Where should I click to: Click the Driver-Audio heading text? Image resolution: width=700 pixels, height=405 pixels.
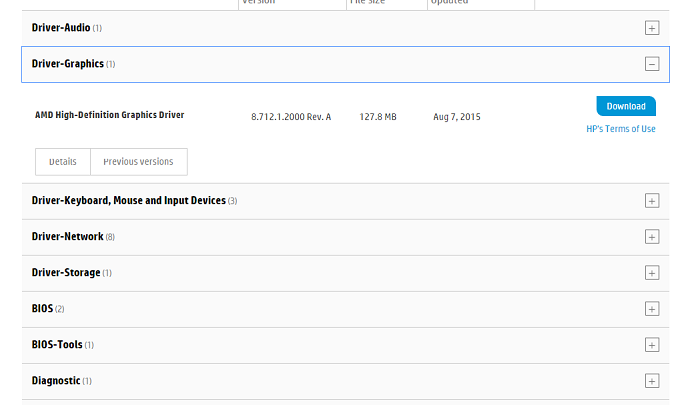point(61,28)
